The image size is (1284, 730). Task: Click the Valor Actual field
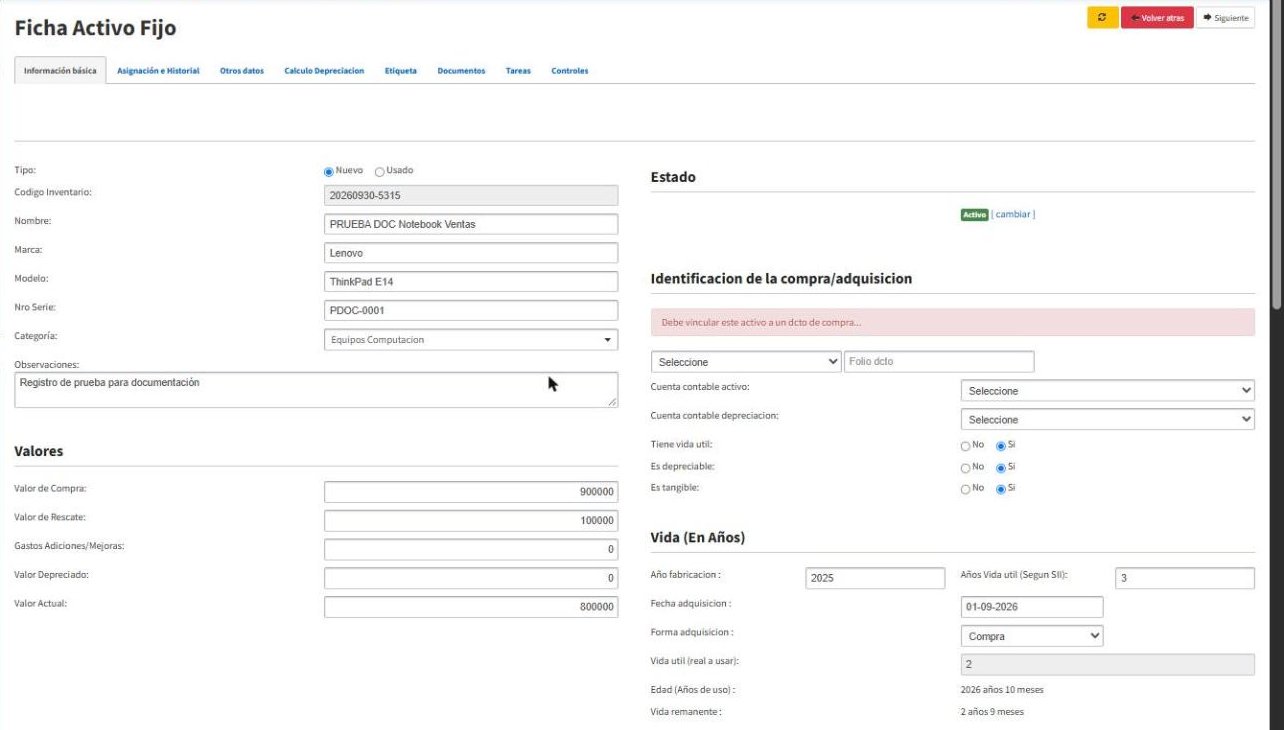471,607
